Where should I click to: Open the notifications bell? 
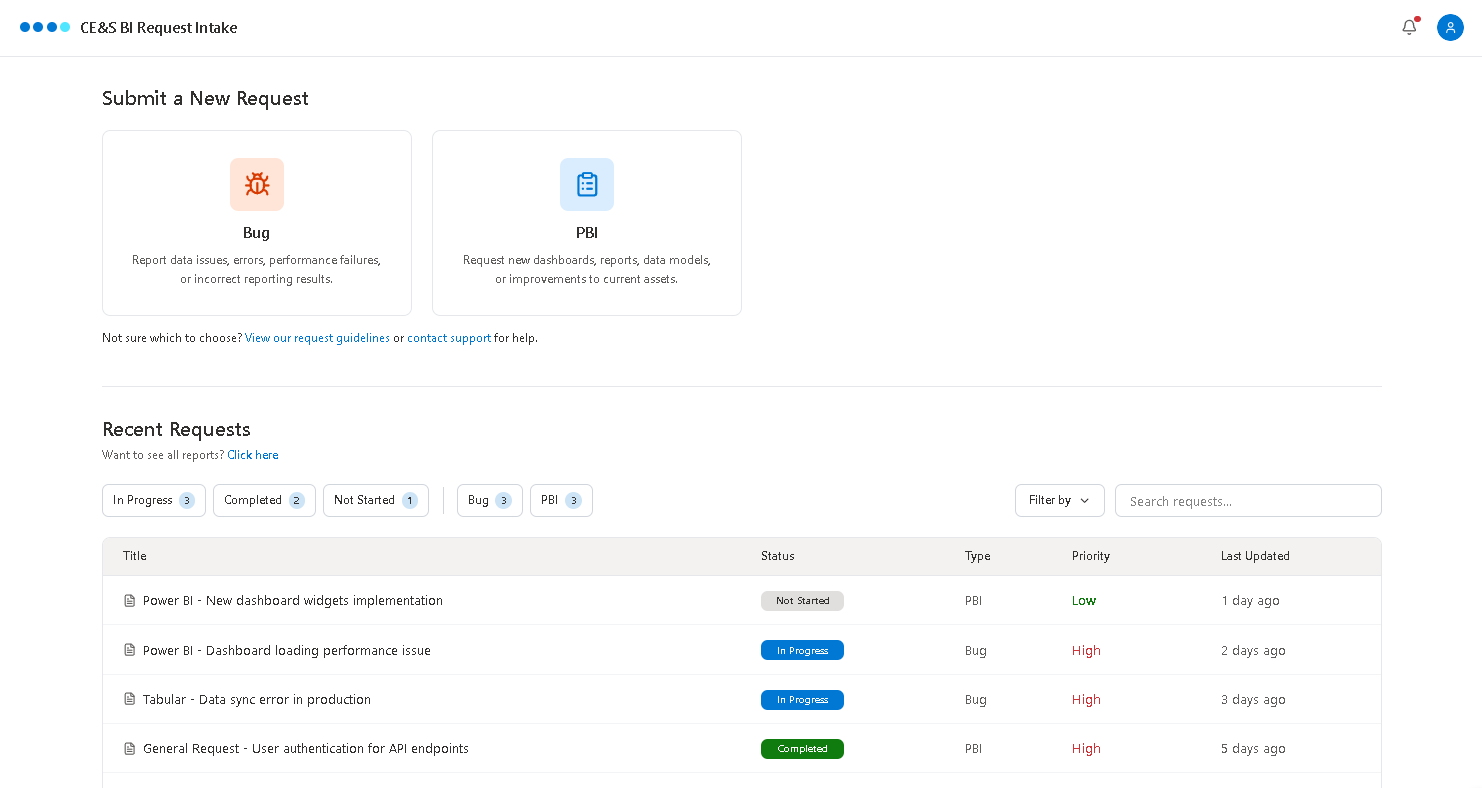[1409, 27]
